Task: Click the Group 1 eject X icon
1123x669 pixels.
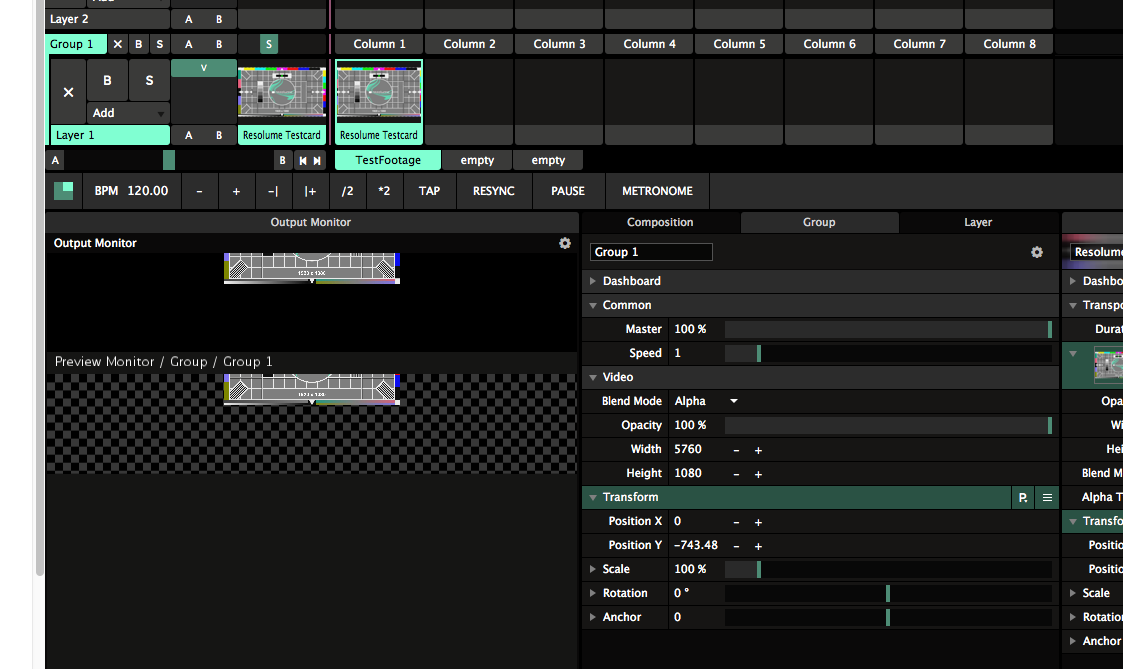Action: [x=118, y=44]
